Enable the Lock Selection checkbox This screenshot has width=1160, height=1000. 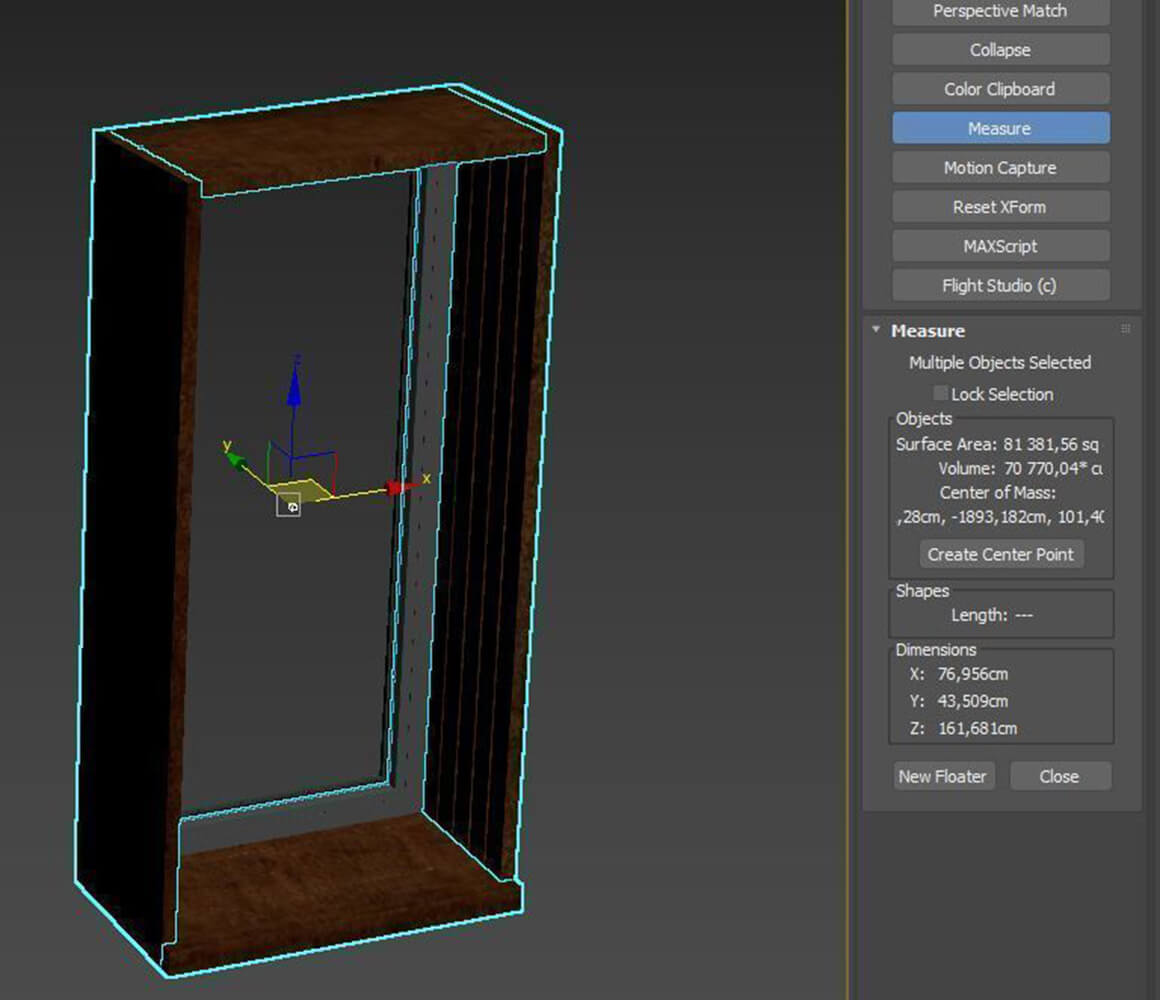click(940, 394)
